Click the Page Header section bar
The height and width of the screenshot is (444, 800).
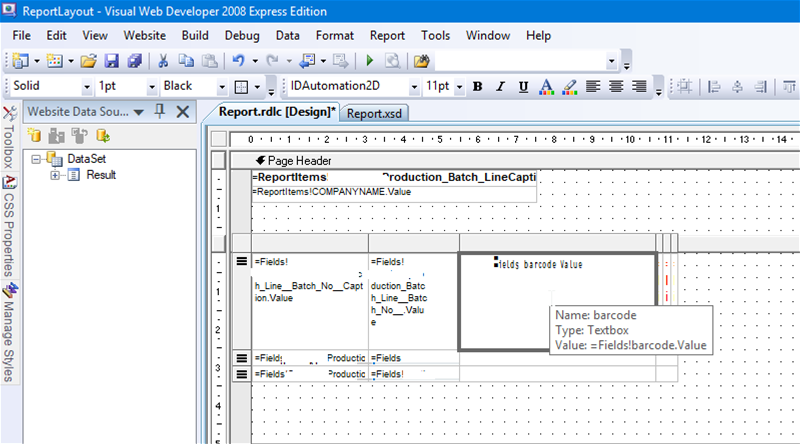(x=515, y=161)
